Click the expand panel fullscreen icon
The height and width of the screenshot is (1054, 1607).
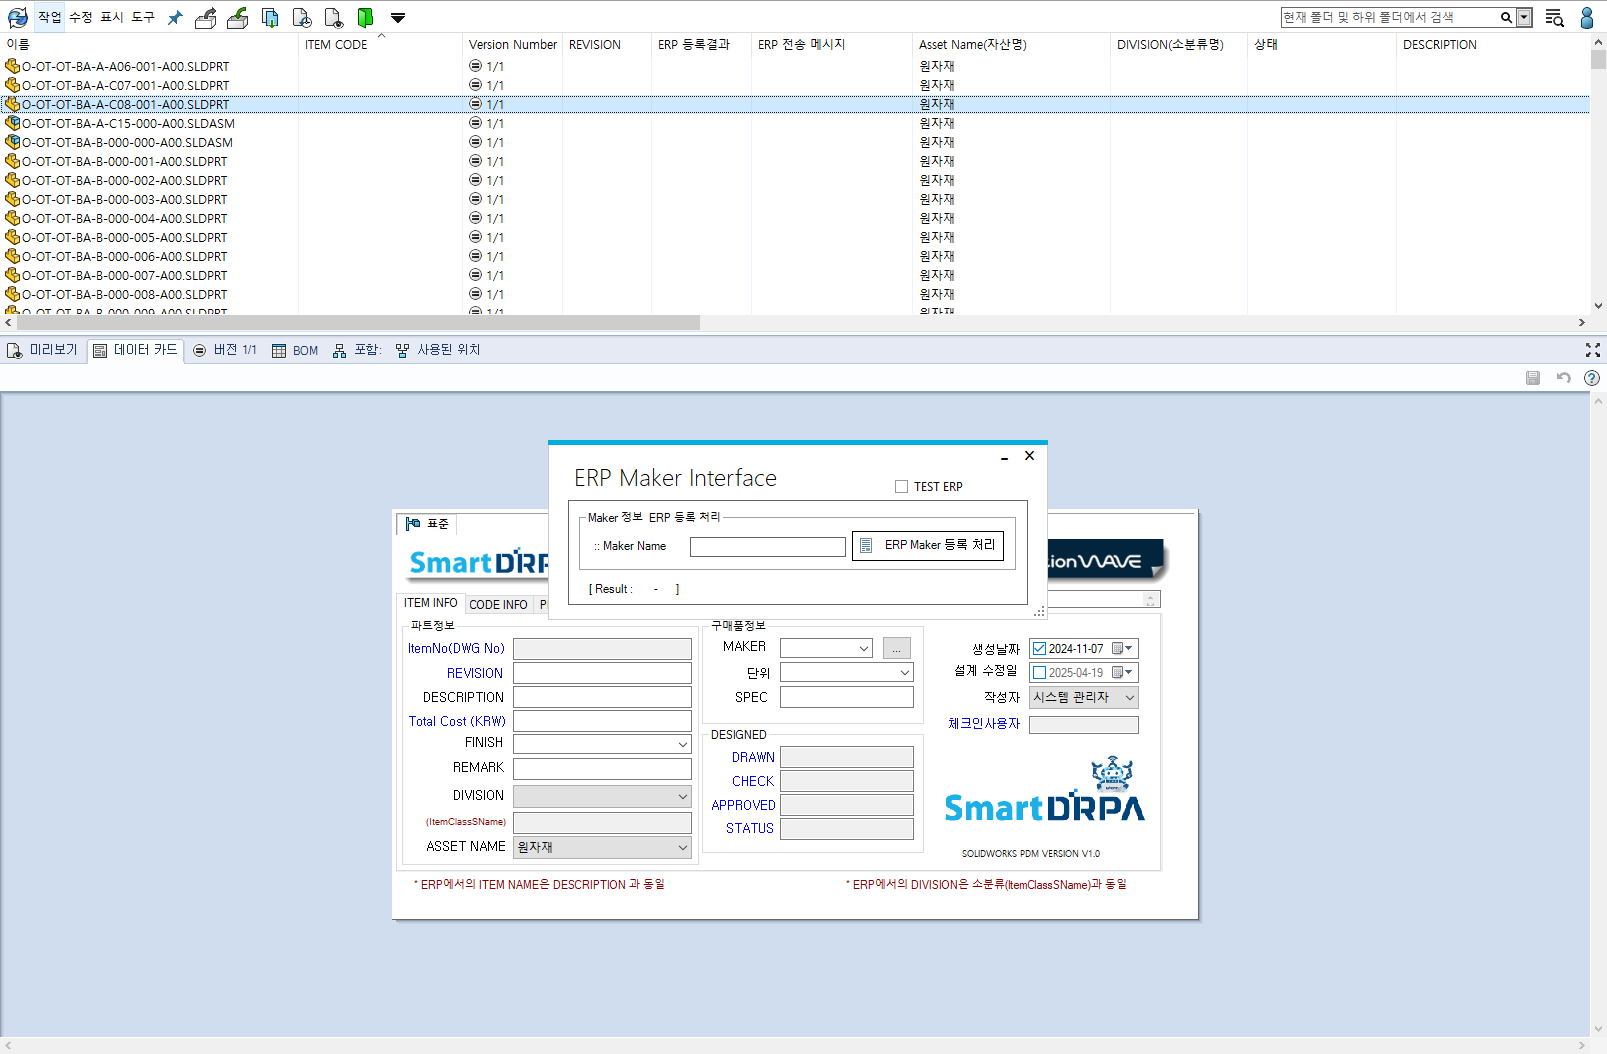pos(1593,350)
